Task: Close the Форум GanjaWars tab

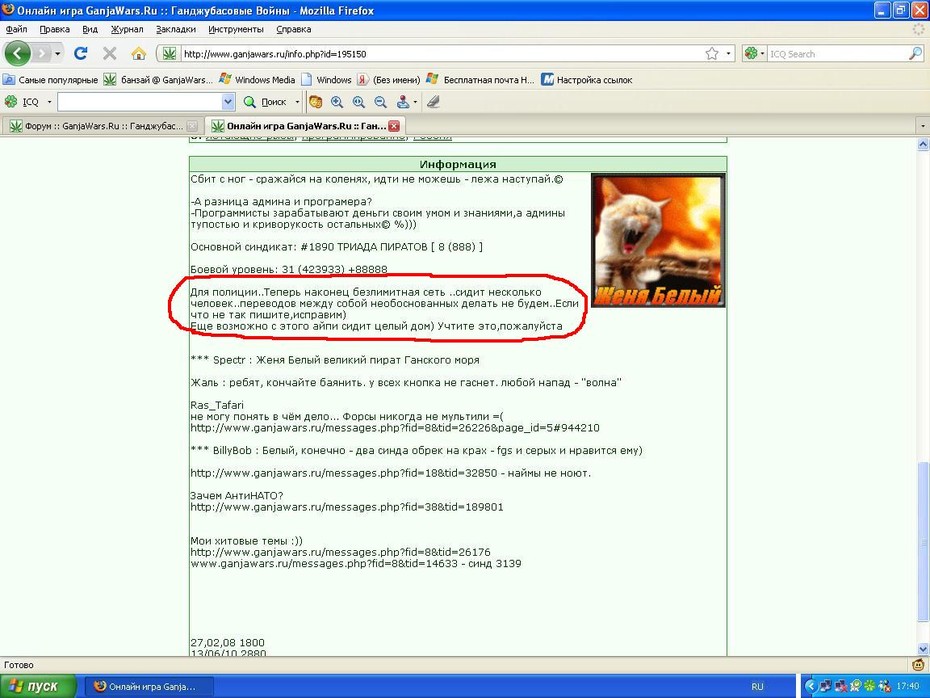Action: pos(192,126)
